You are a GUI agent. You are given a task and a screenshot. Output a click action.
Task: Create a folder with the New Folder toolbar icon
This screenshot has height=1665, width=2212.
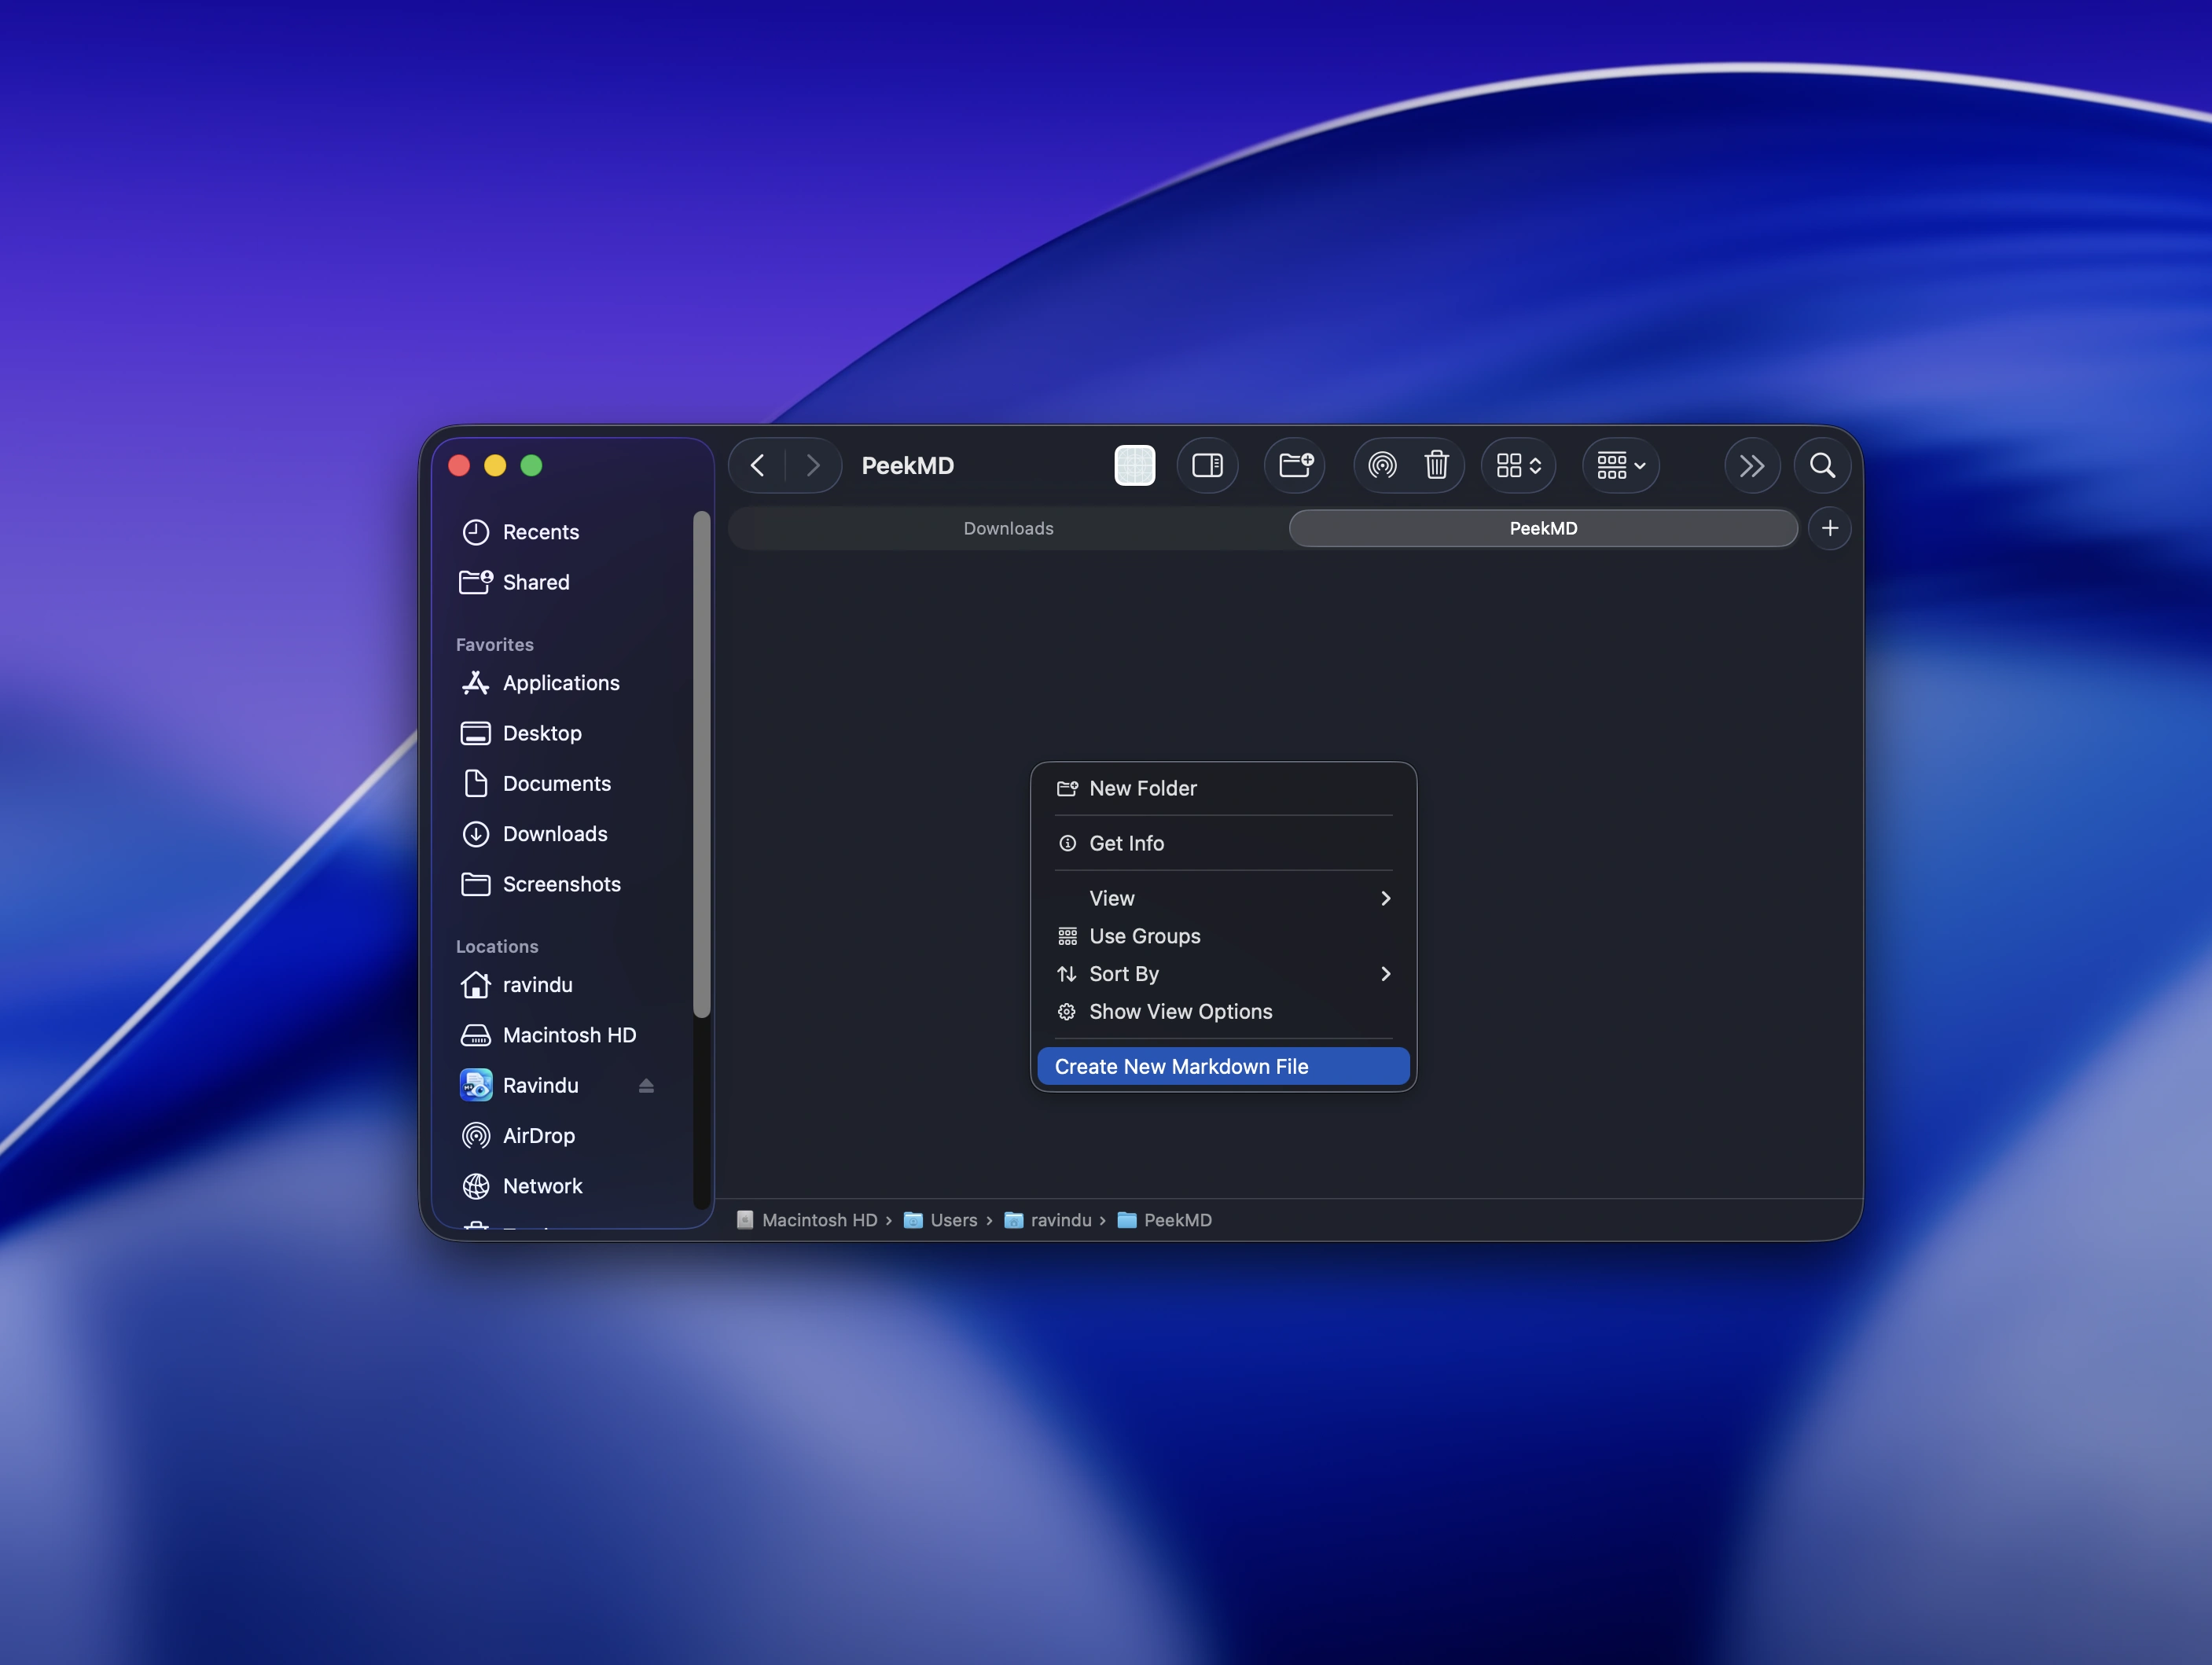tap(1295, 465)
